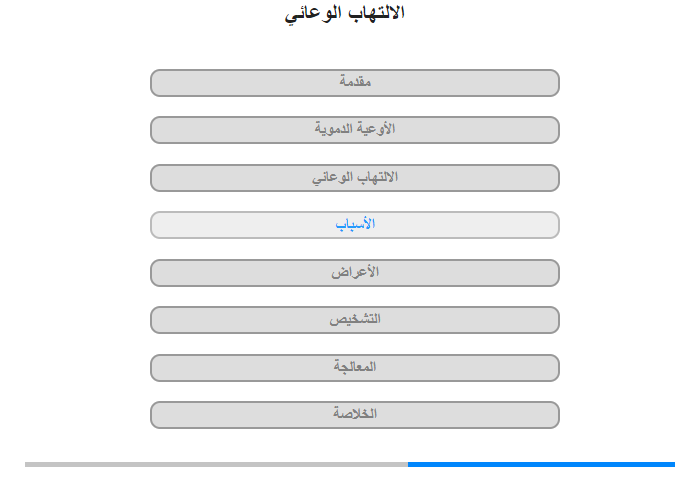Click the highlighted الأسباب item
The image size is (700, 480).
(355, 225)
